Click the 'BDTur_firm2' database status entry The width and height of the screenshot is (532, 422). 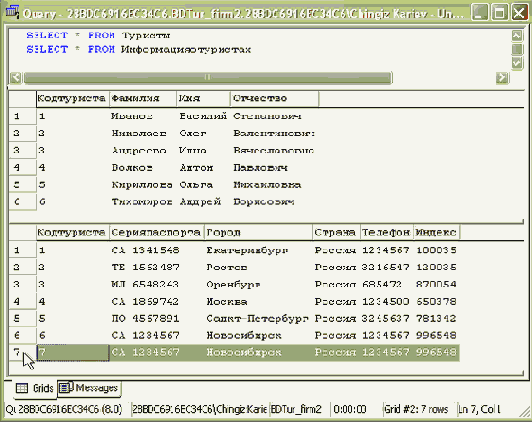pos(296,409)
